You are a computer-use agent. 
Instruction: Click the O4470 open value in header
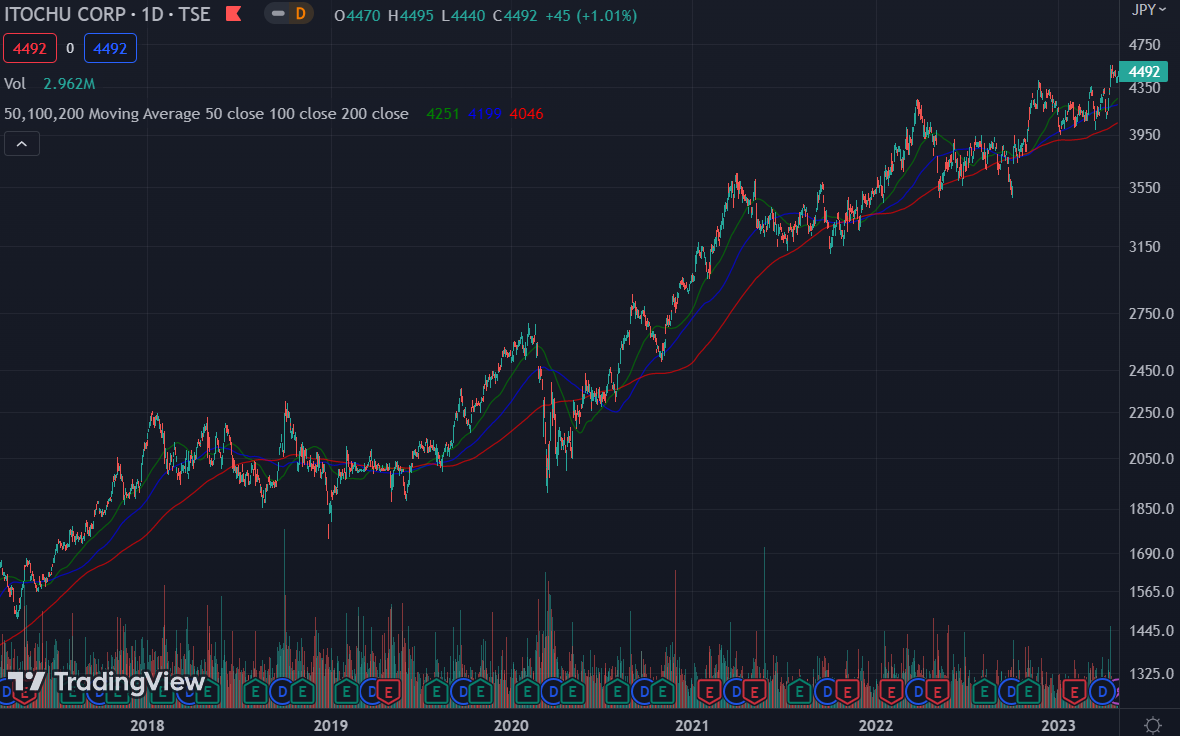(357, 15)
